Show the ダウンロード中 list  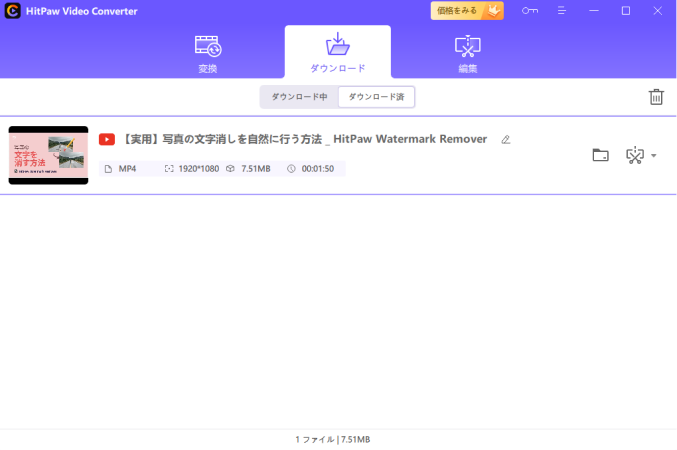click(x=299, y=97)
